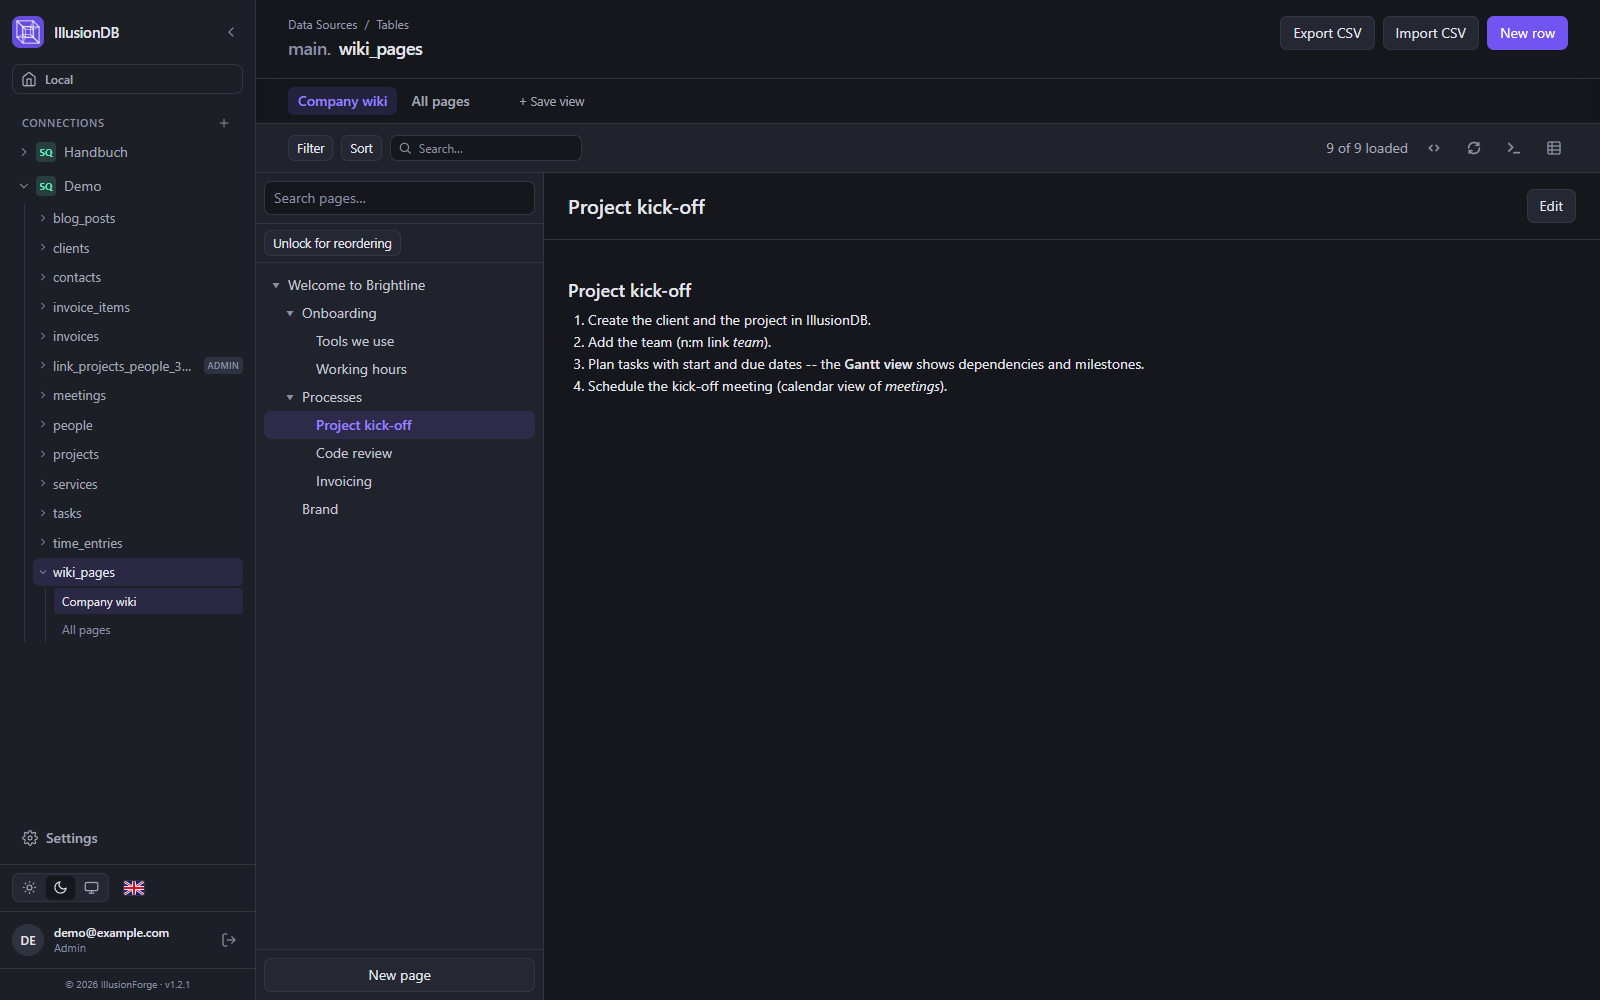
Task: Switch to the Company wiki tab
Action: coord(342,101)
